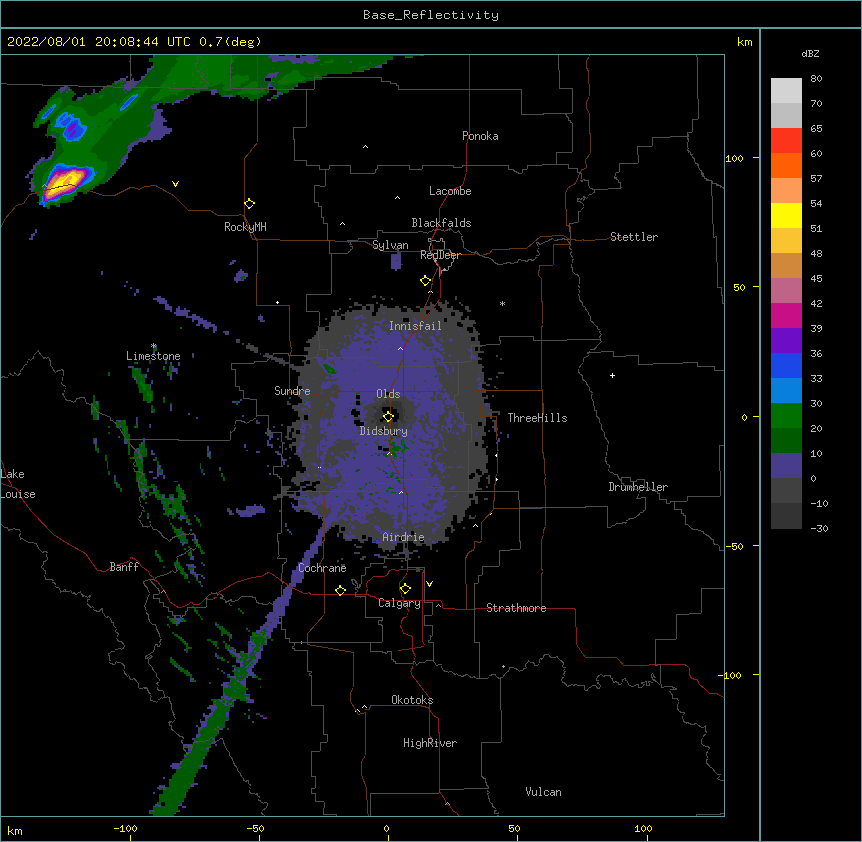Click the HighRiver label

click(x=429, y=743)
